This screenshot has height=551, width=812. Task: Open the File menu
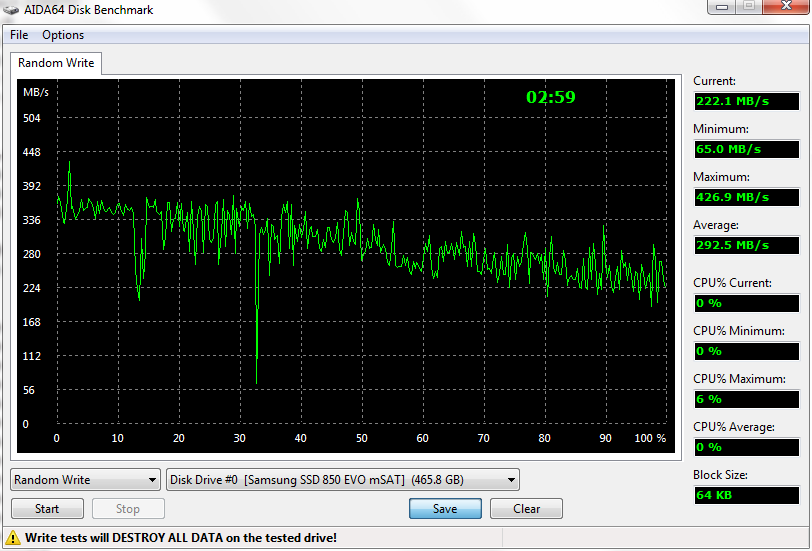tap(19, 35)
